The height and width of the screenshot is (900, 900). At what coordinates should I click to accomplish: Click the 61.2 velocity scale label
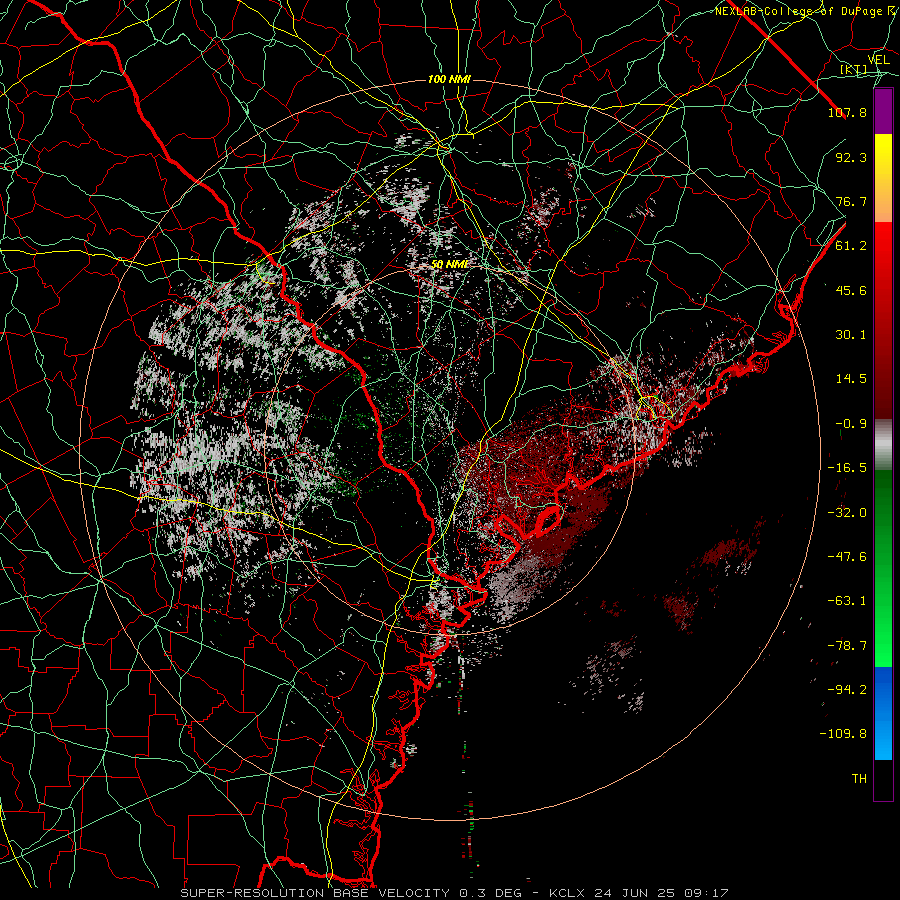click(851, 246)
